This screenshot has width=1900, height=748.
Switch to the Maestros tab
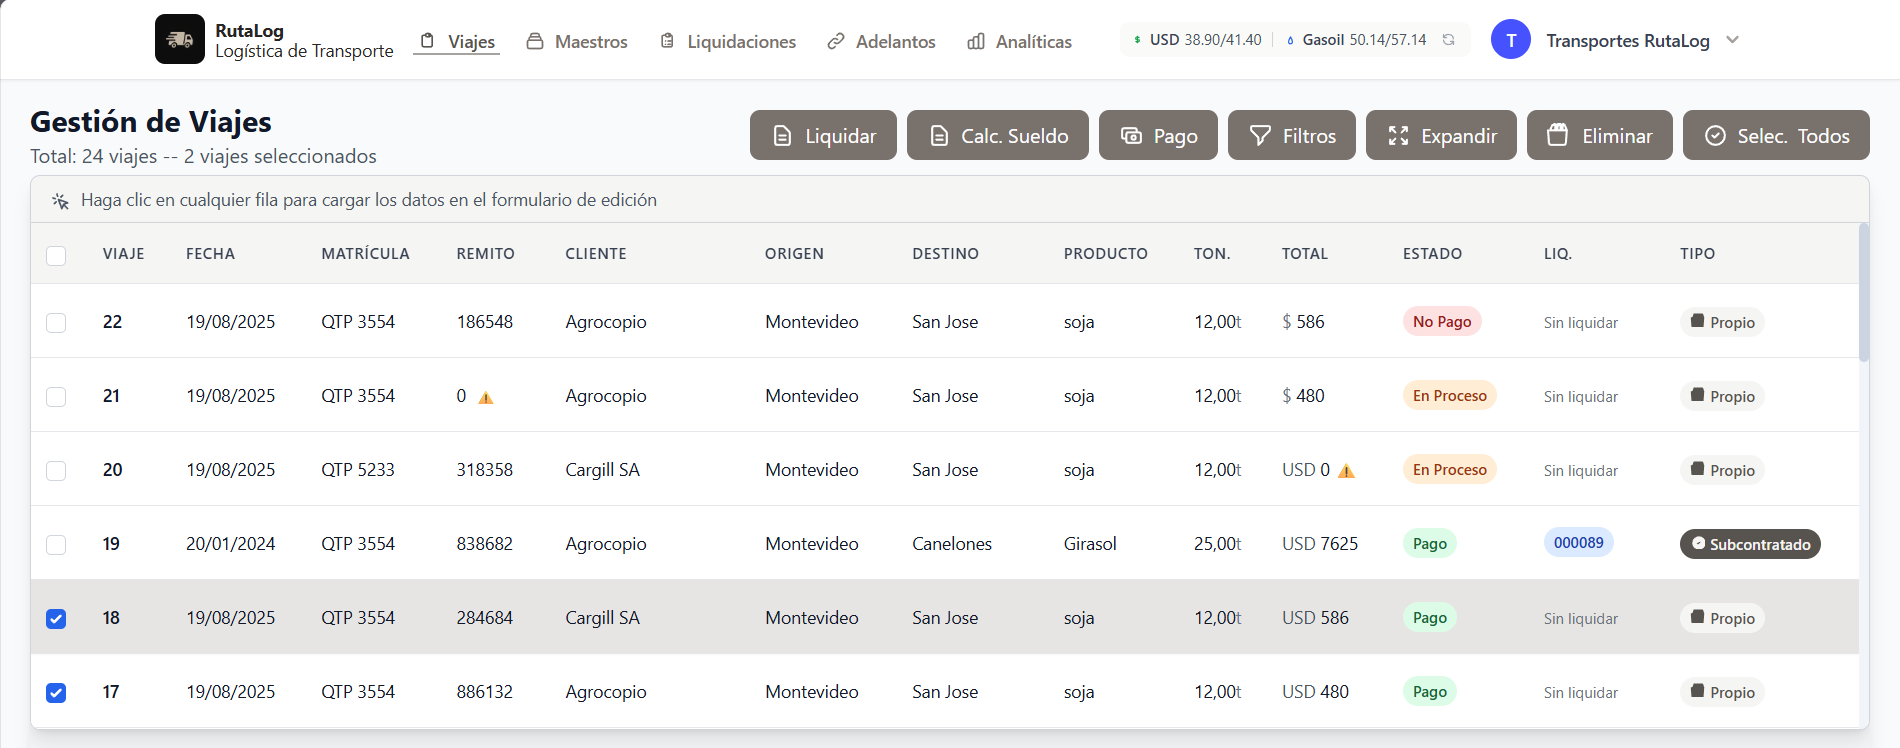click(x=577, y=41)
